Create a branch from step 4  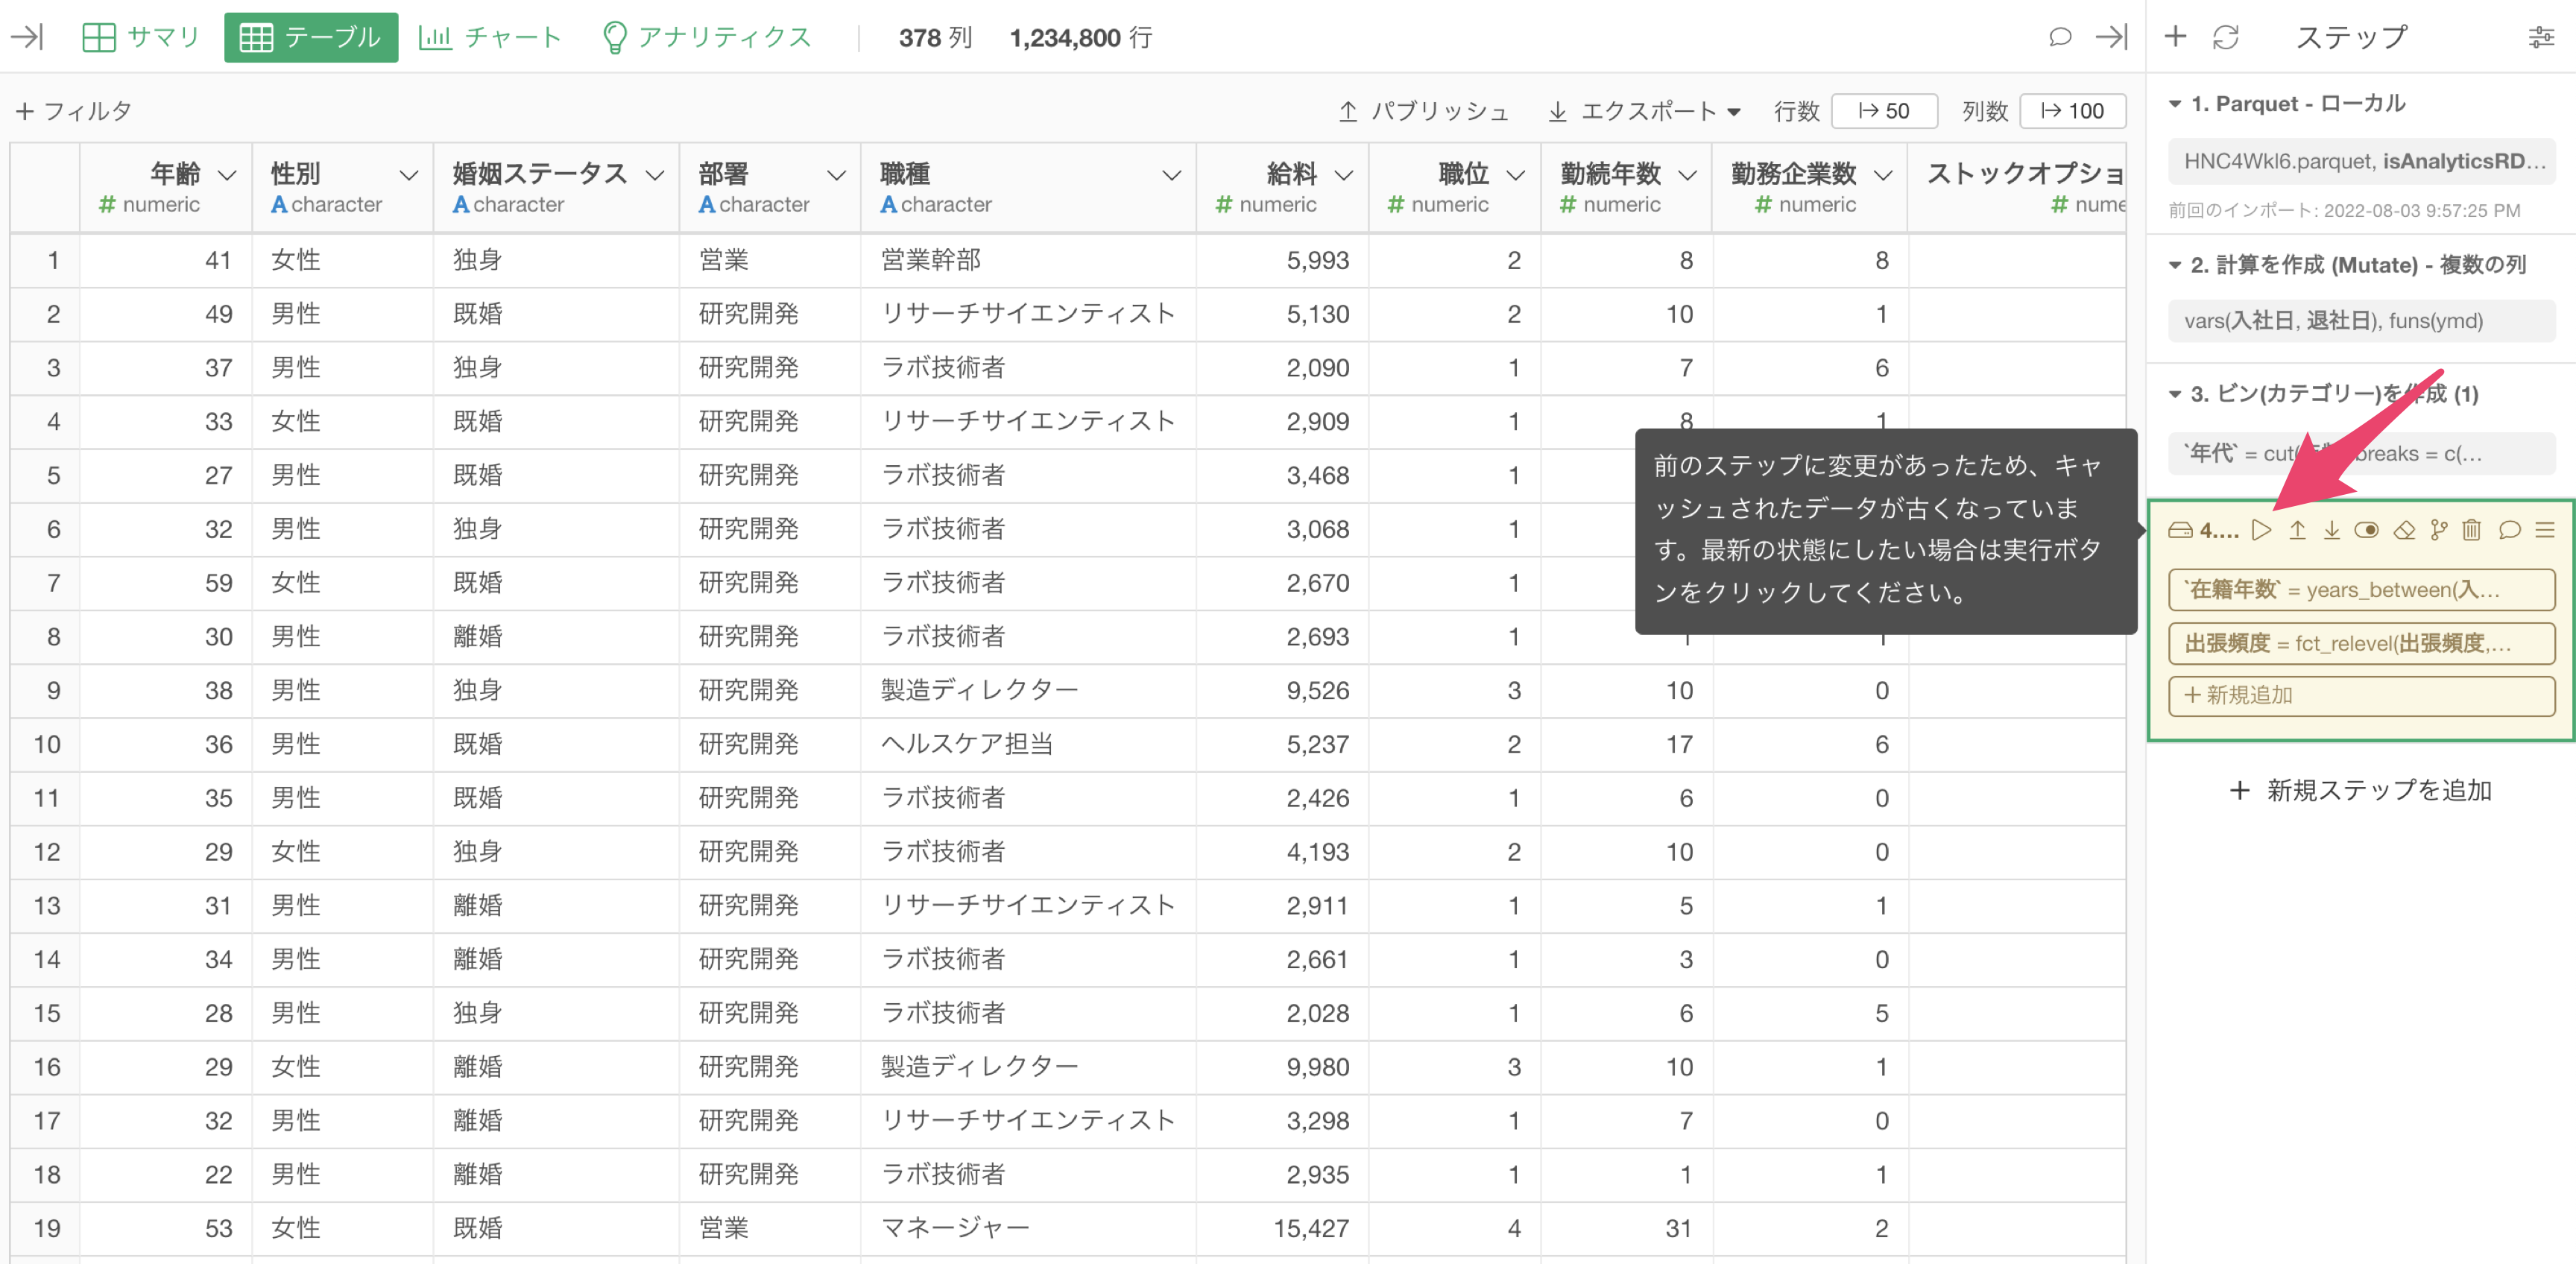point(2439,530)
